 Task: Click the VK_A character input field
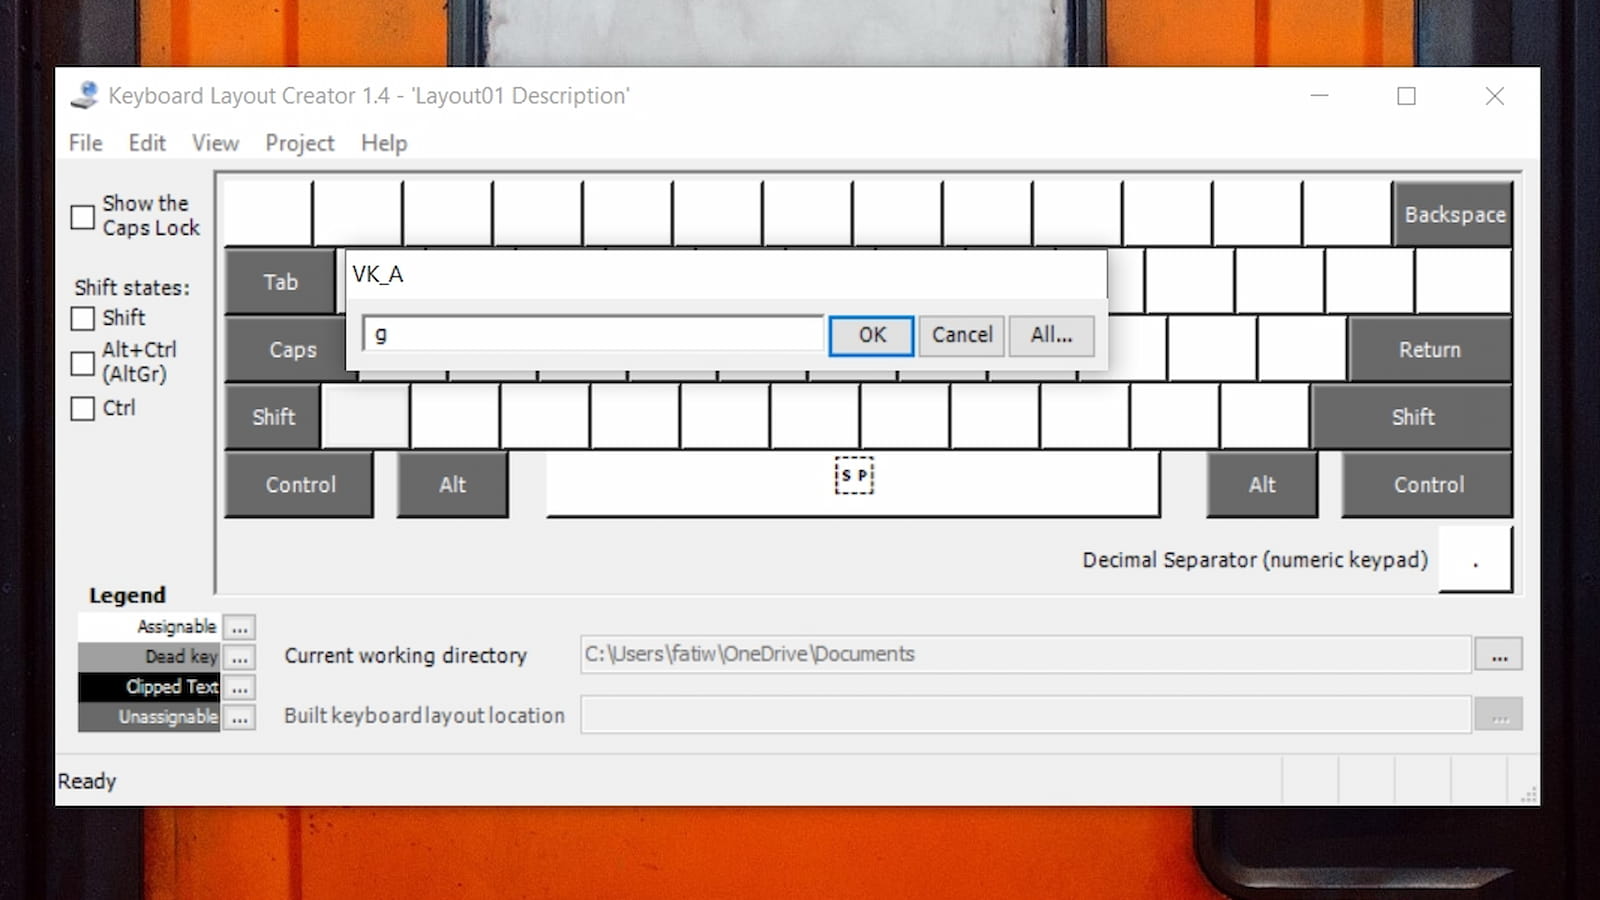point(593,334)
